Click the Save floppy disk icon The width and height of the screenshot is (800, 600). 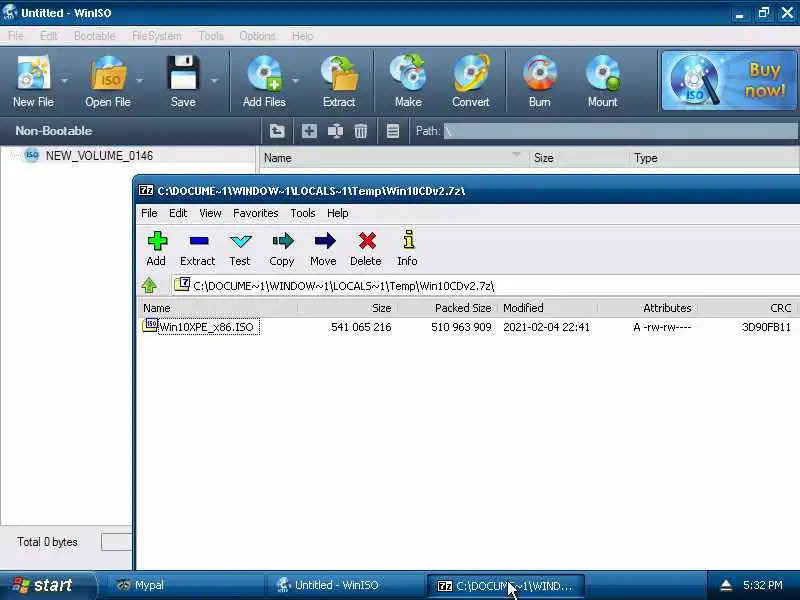183,74
